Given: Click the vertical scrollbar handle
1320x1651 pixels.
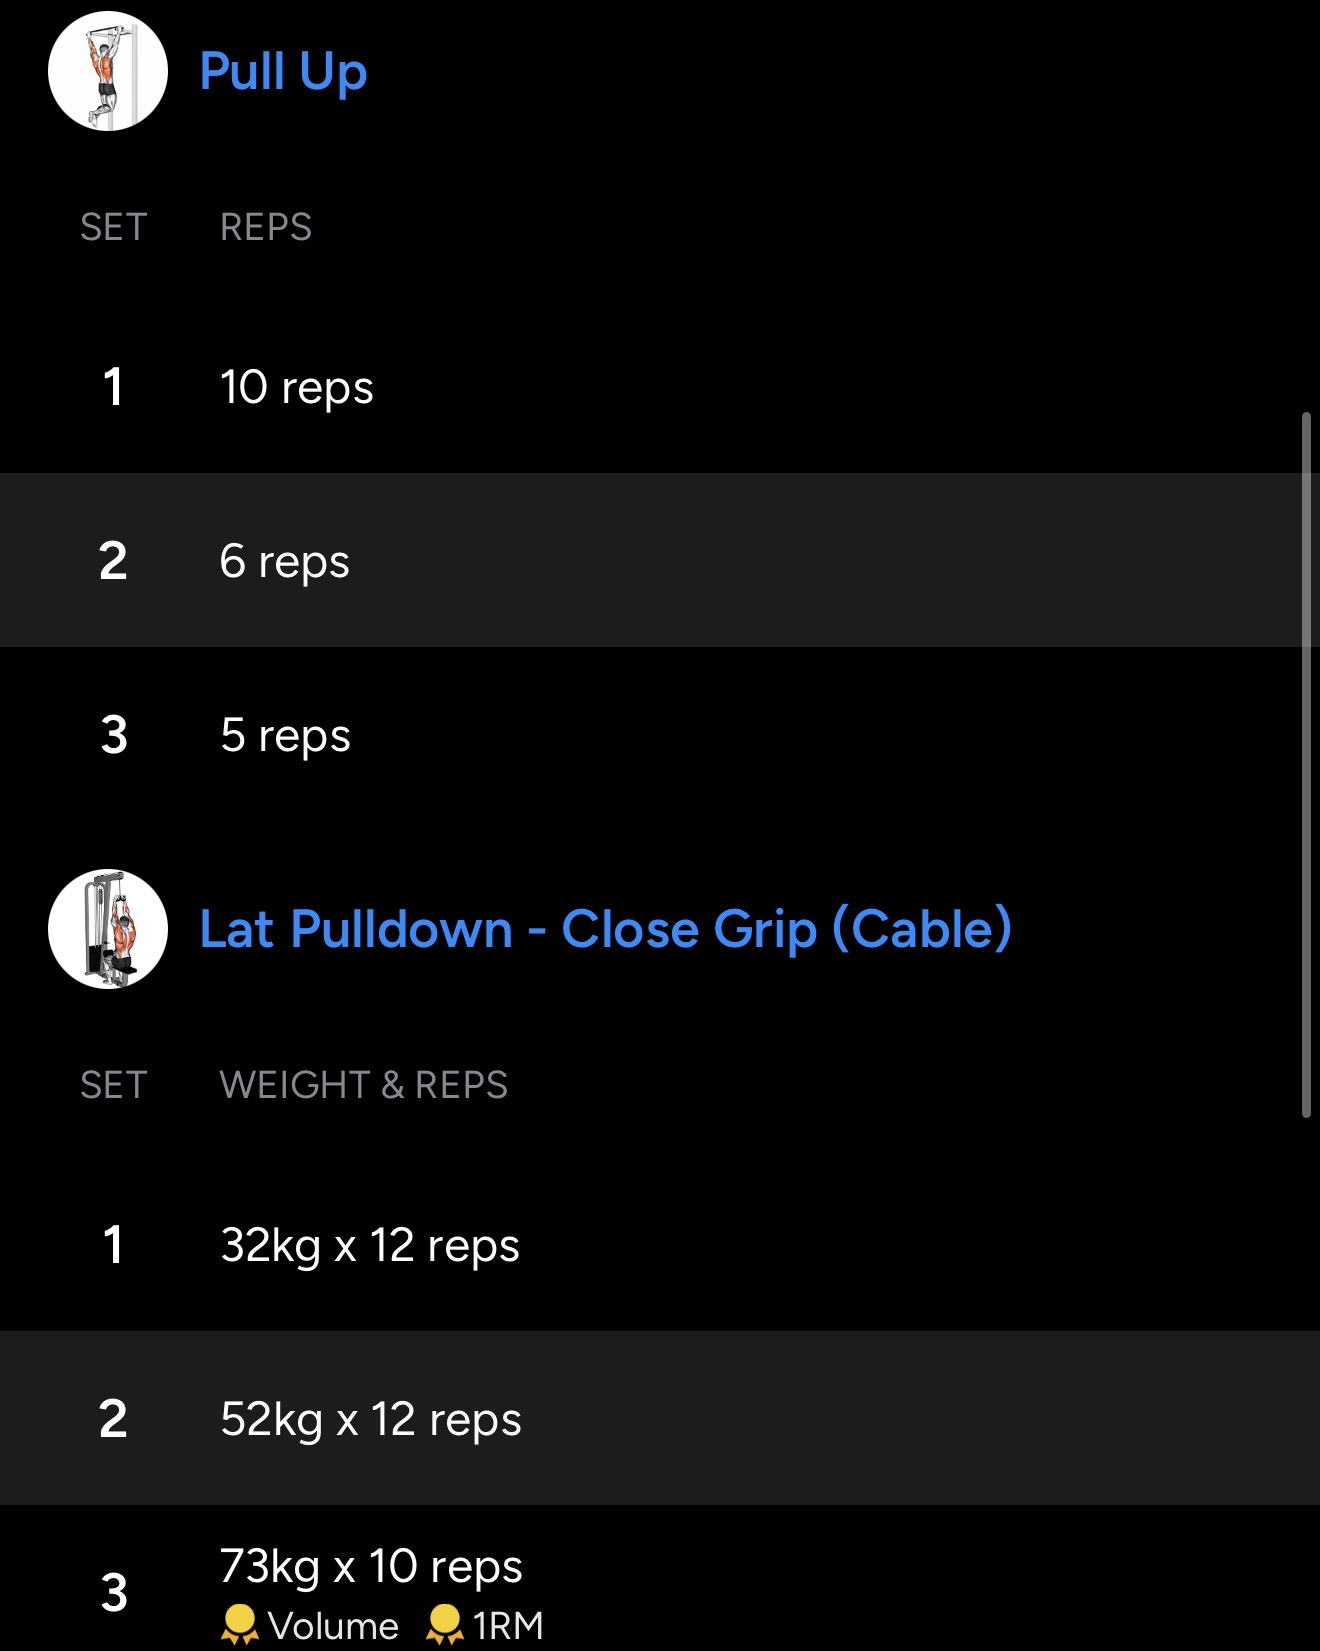Looking at the screenshot, I should tap(1306, 765).
